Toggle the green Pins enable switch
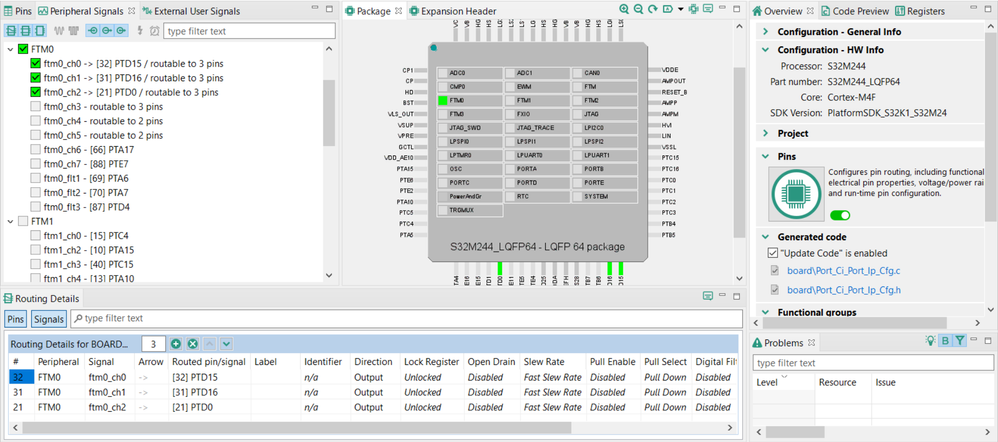Screen dimensions: 998x442 pyautogui.click(x=840, y=215)
